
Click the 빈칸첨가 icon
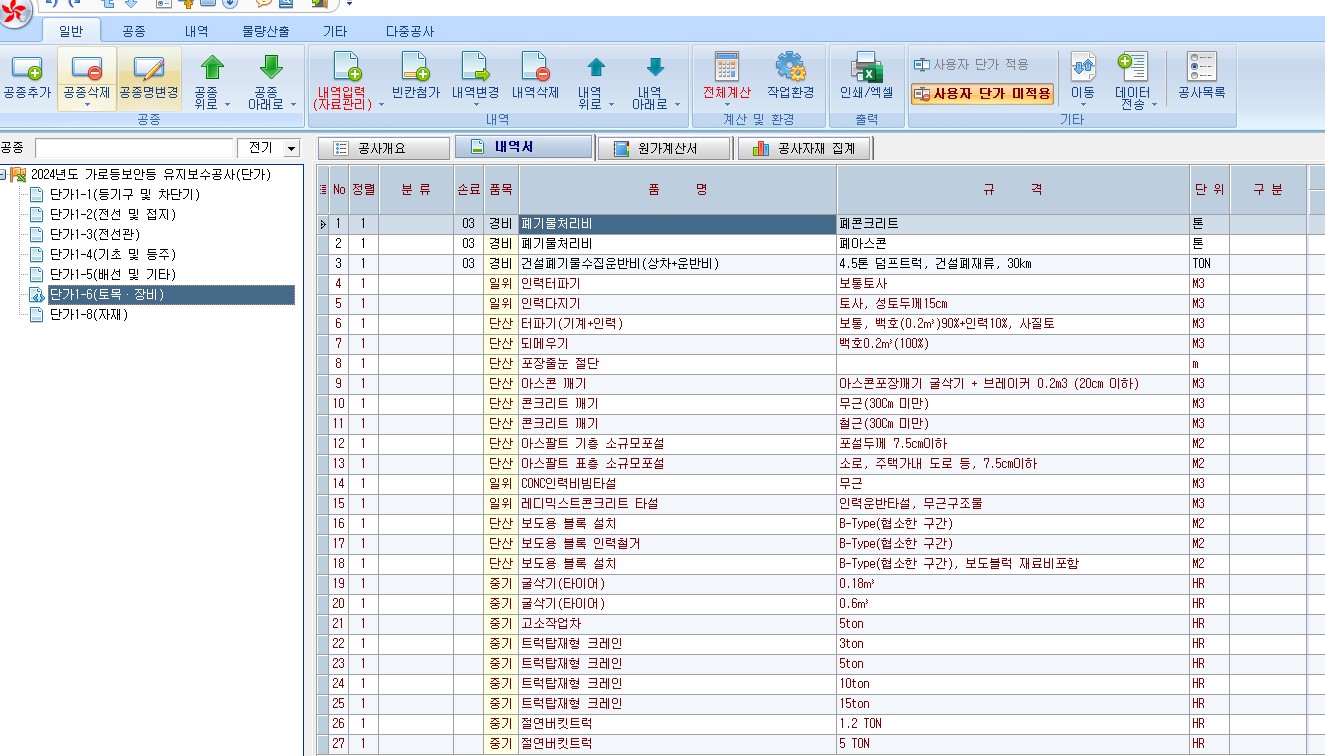tap(415, 68)
